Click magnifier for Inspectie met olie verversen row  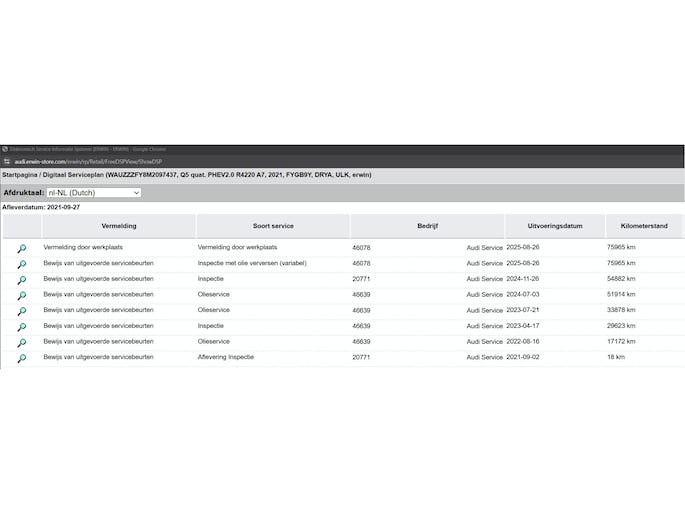point(21,264)
